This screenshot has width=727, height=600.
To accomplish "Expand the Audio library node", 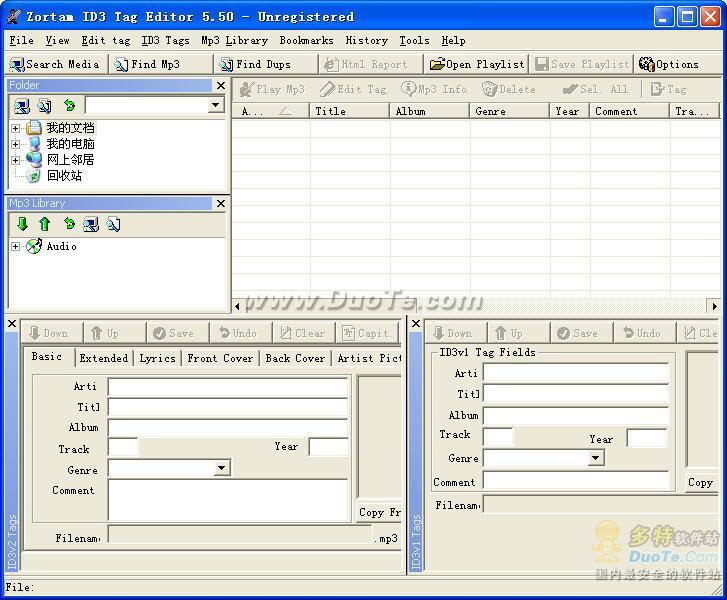I will (x=15, y=246).
